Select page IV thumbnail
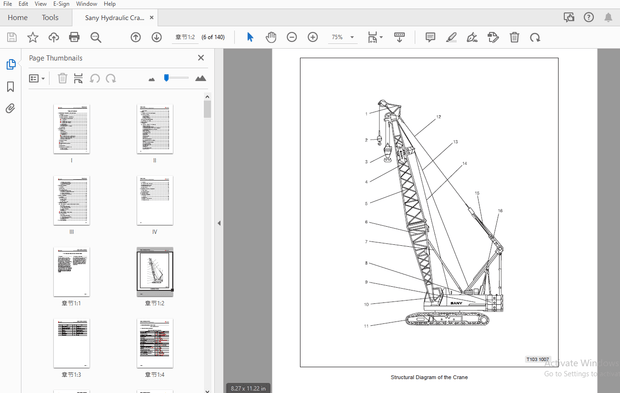The height and width of the screenshot is (393, 620). pos(155,200)
